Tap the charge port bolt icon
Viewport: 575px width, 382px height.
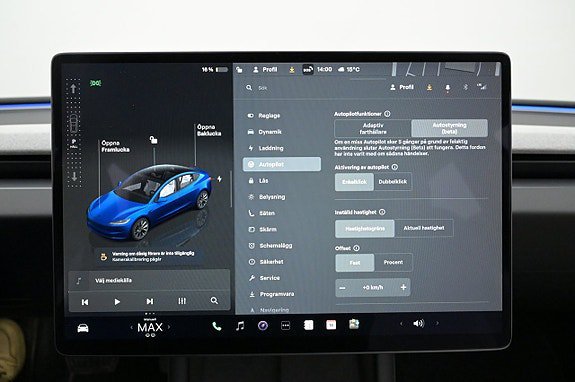[219, 179]
